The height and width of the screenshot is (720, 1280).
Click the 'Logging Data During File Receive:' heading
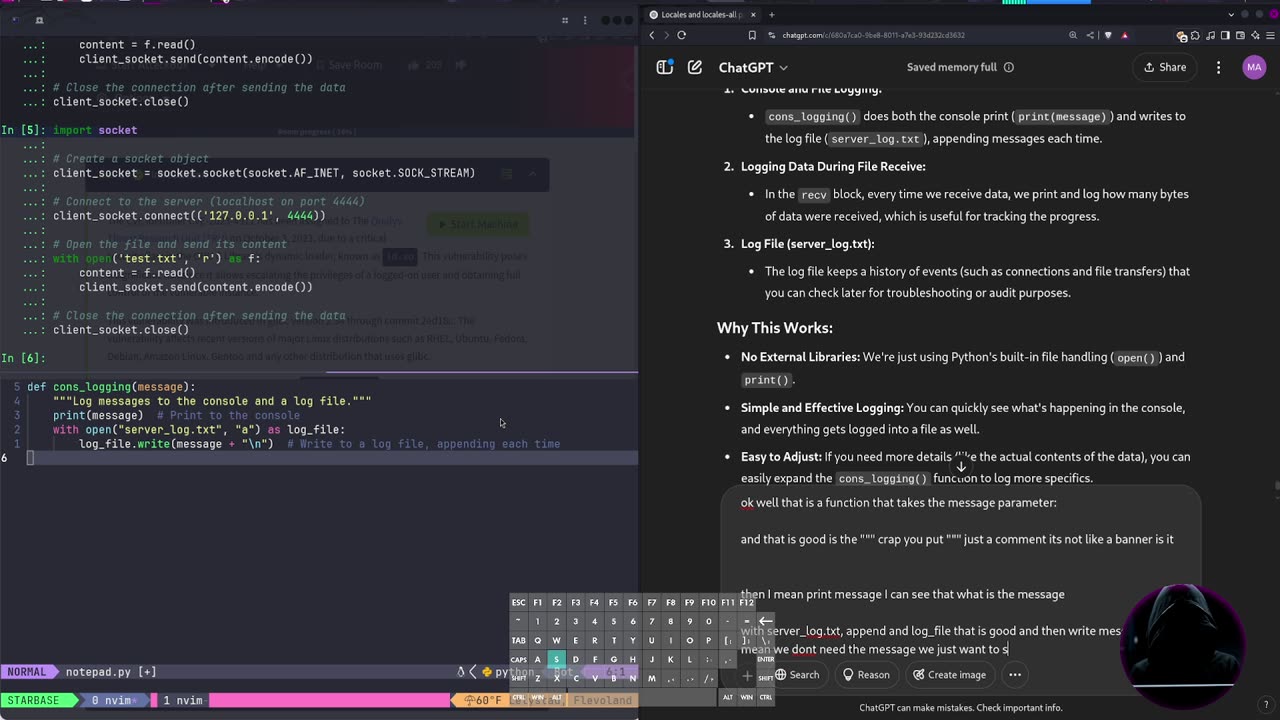[x=833, y=166]
